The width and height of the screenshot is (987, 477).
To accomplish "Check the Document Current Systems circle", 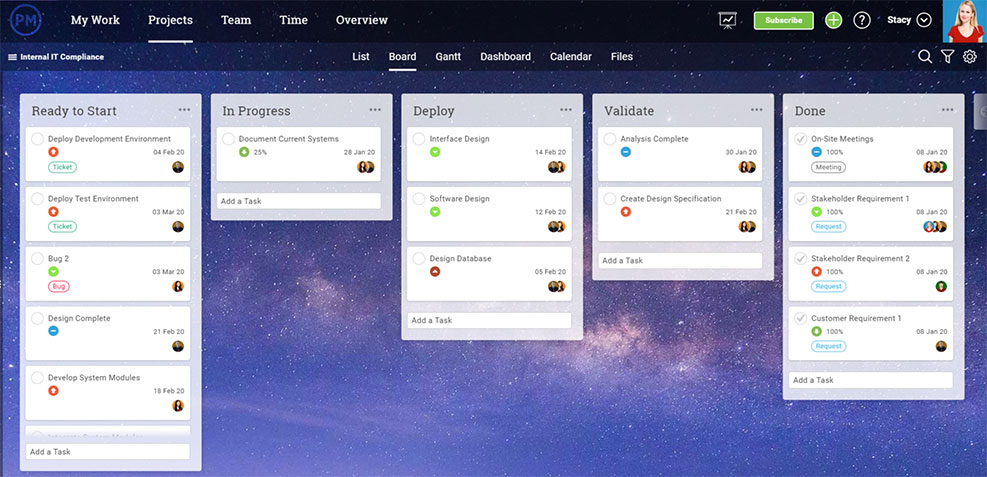I will tap(228, 139).
